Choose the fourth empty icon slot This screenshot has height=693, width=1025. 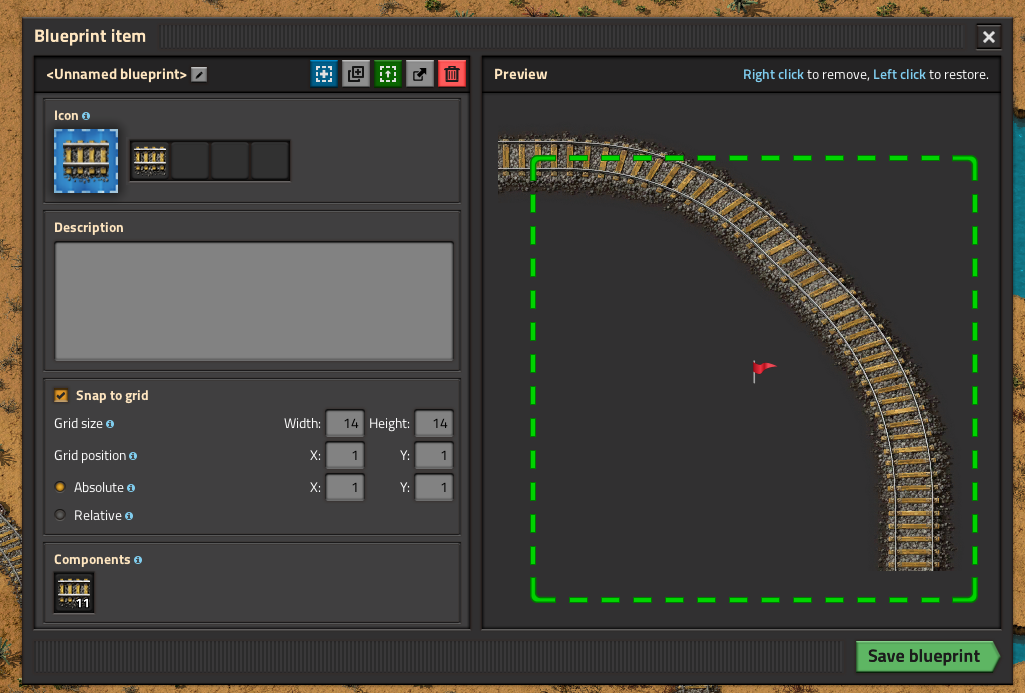(x=270, y=160)
